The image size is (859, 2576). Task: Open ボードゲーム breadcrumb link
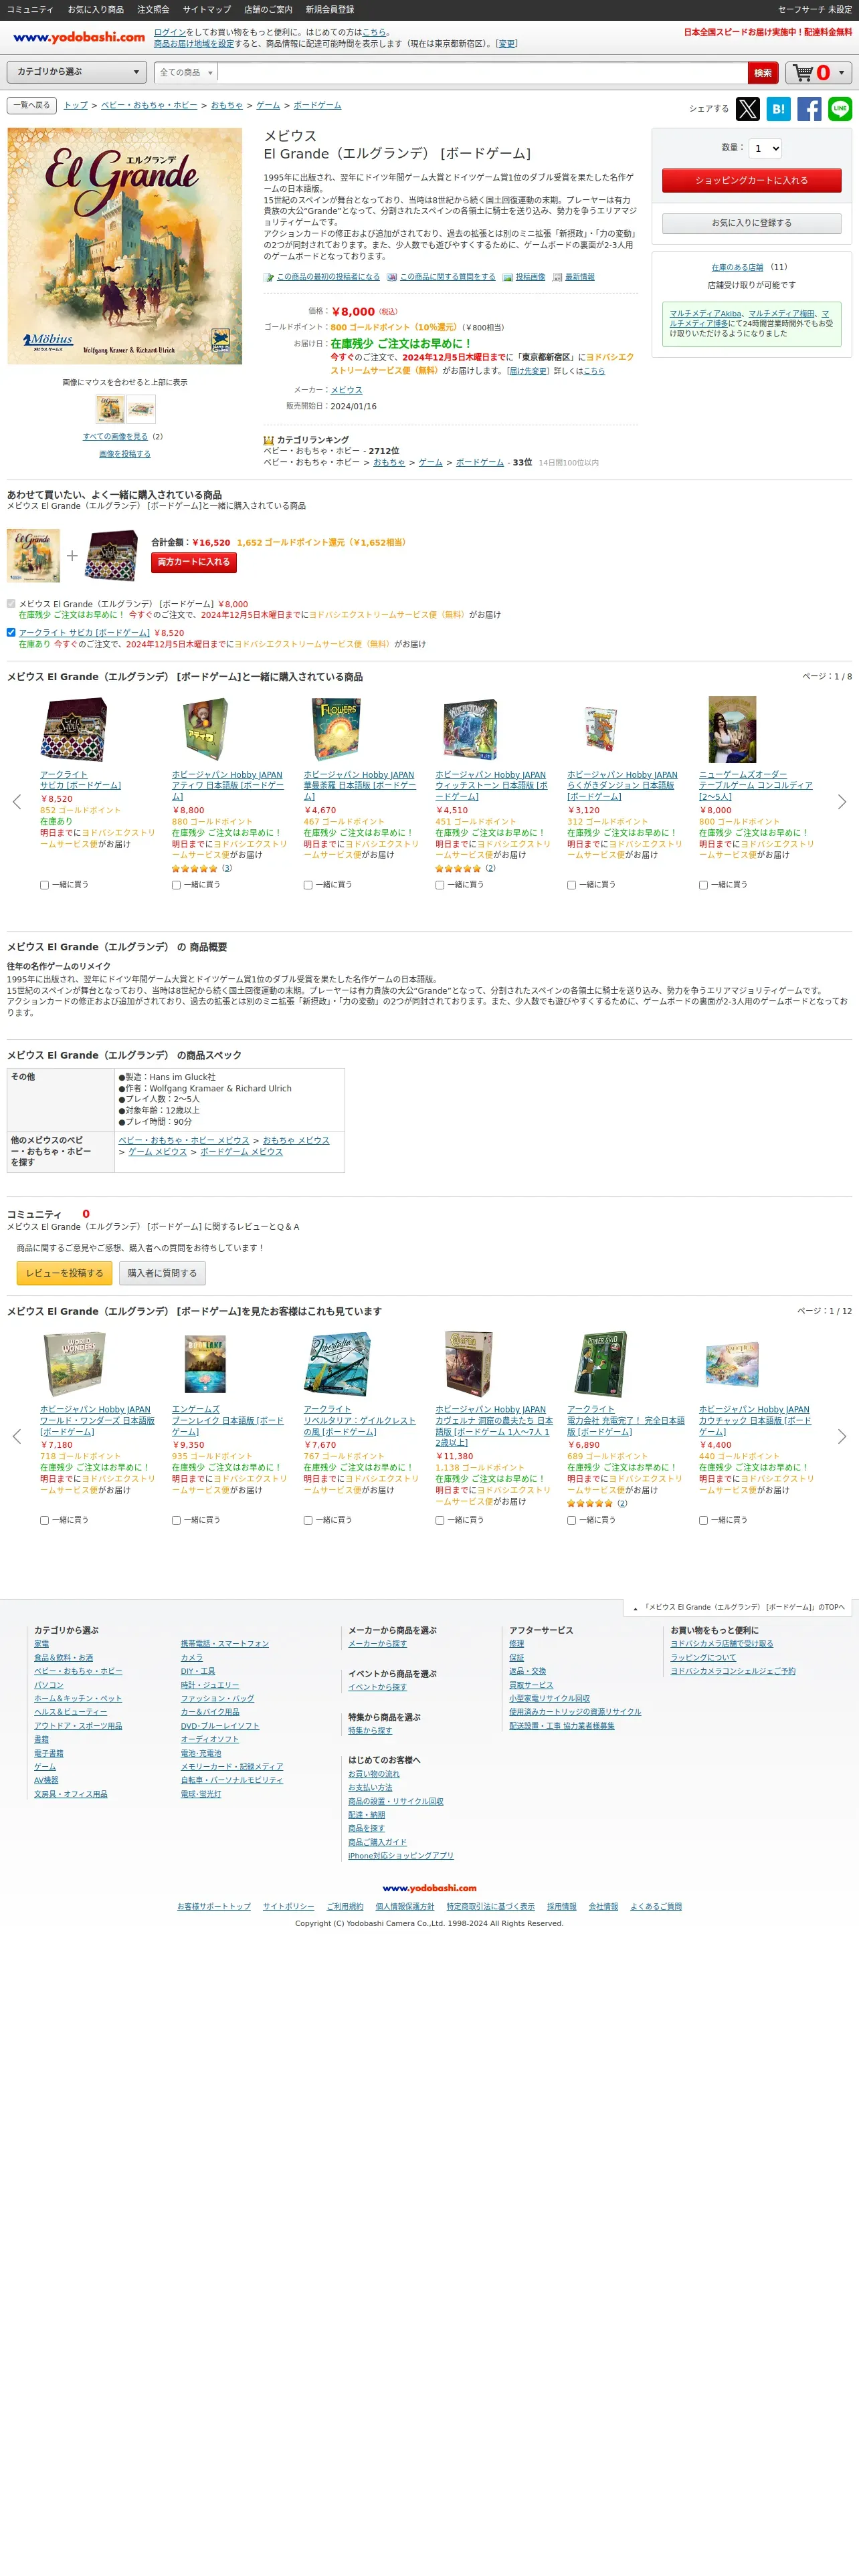point(317,105)
